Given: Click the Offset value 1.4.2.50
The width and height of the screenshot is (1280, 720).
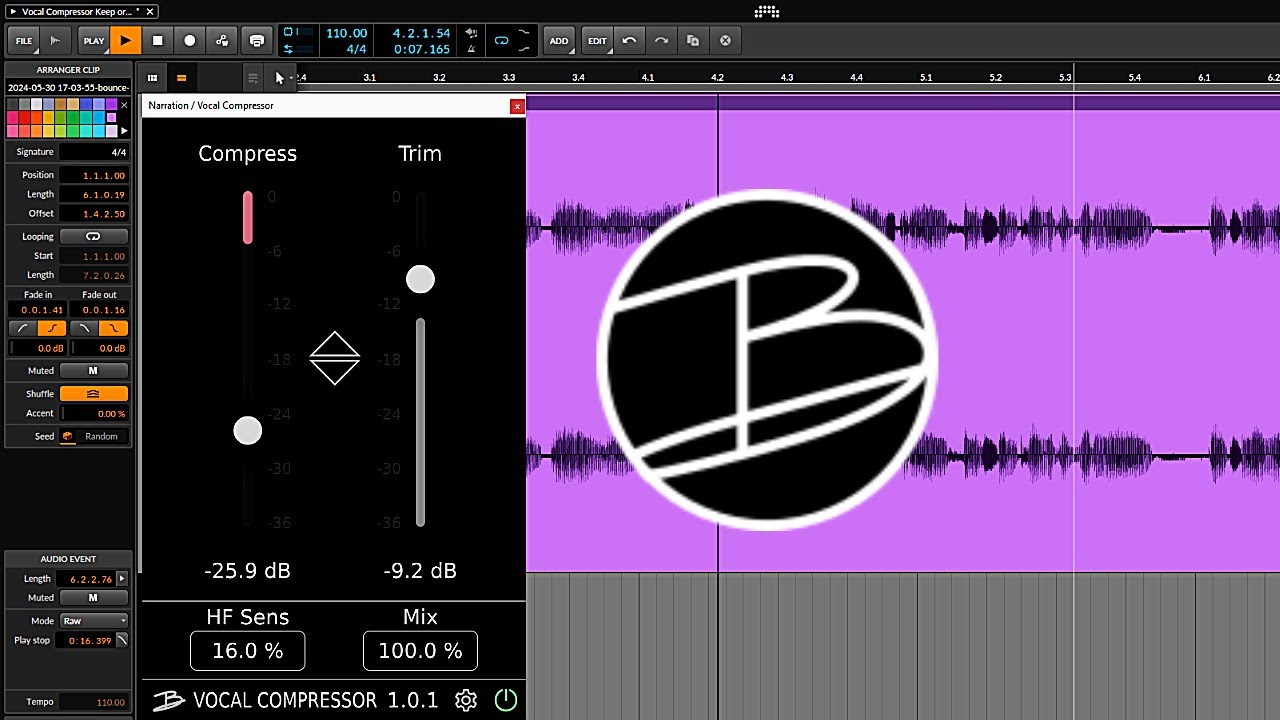Looking at the screenshot, I should pos(94,213).
